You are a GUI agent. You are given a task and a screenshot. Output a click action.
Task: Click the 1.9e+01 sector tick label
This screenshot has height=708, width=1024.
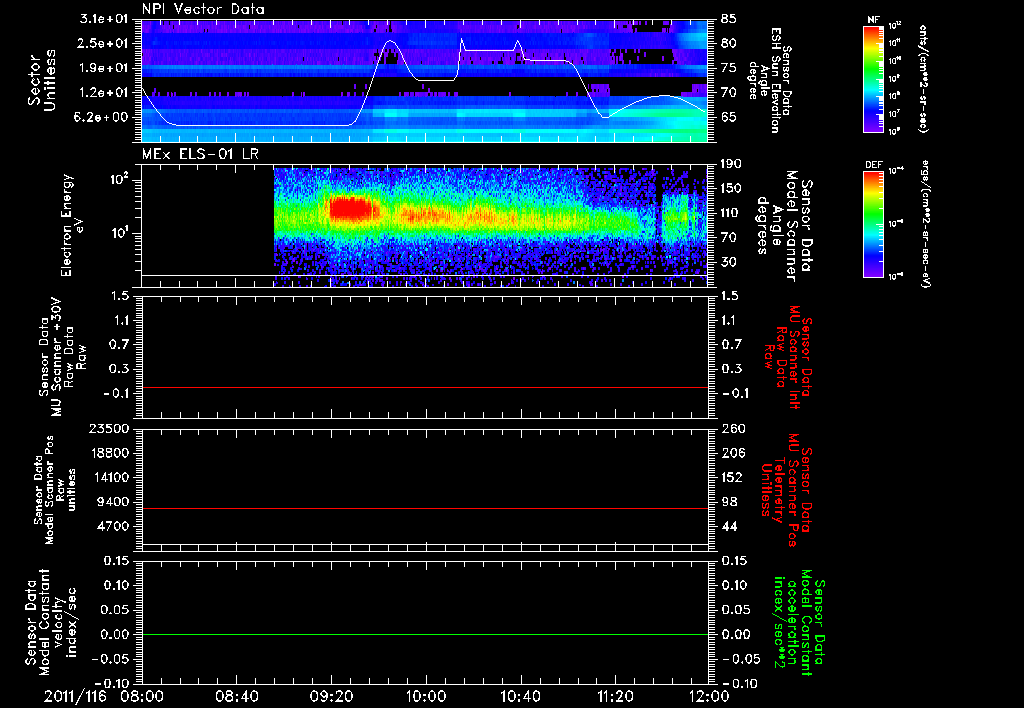coord(104,68)
